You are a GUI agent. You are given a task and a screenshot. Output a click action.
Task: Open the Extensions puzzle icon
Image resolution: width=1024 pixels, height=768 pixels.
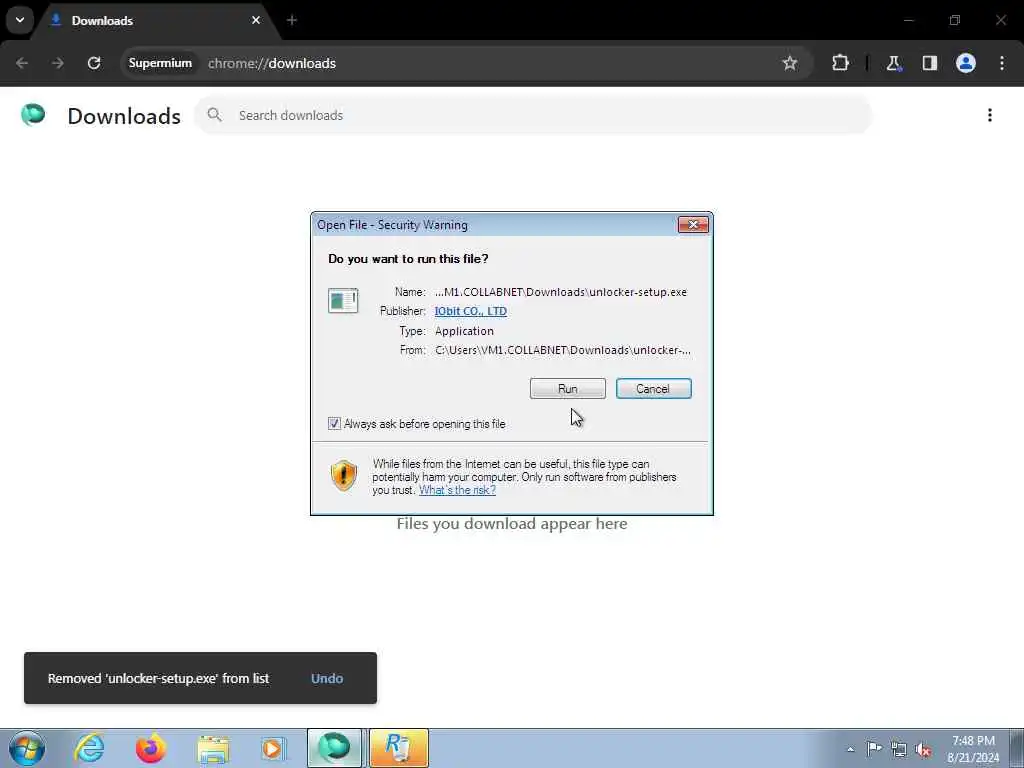tap(840, 63)
